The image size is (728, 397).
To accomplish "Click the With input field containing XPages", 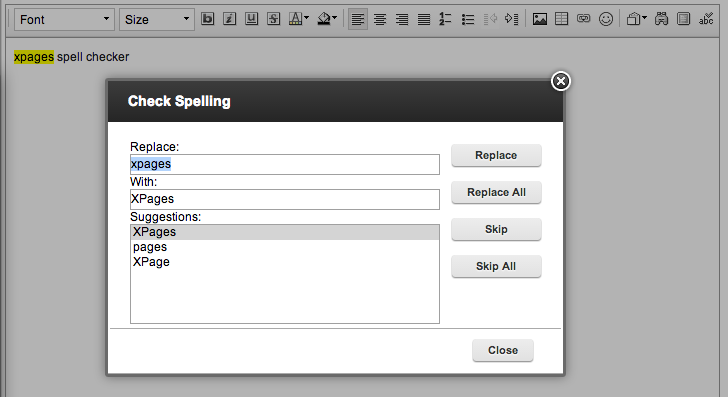I will coord(285,199).
